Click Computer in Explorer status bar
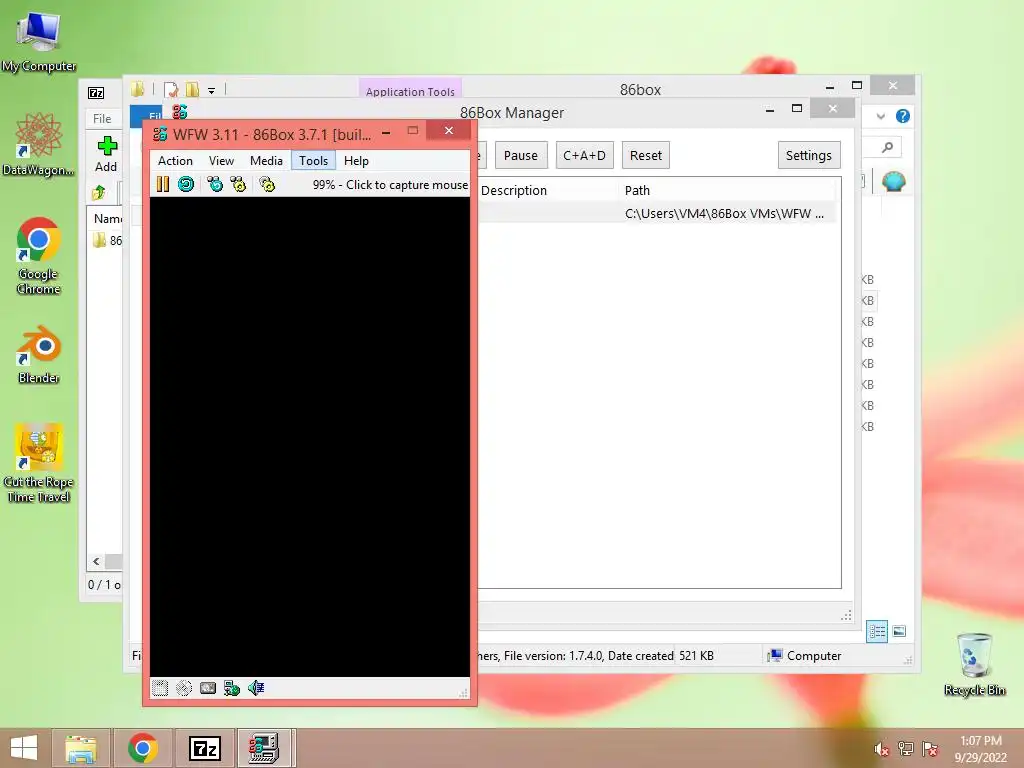 point(805,656)
